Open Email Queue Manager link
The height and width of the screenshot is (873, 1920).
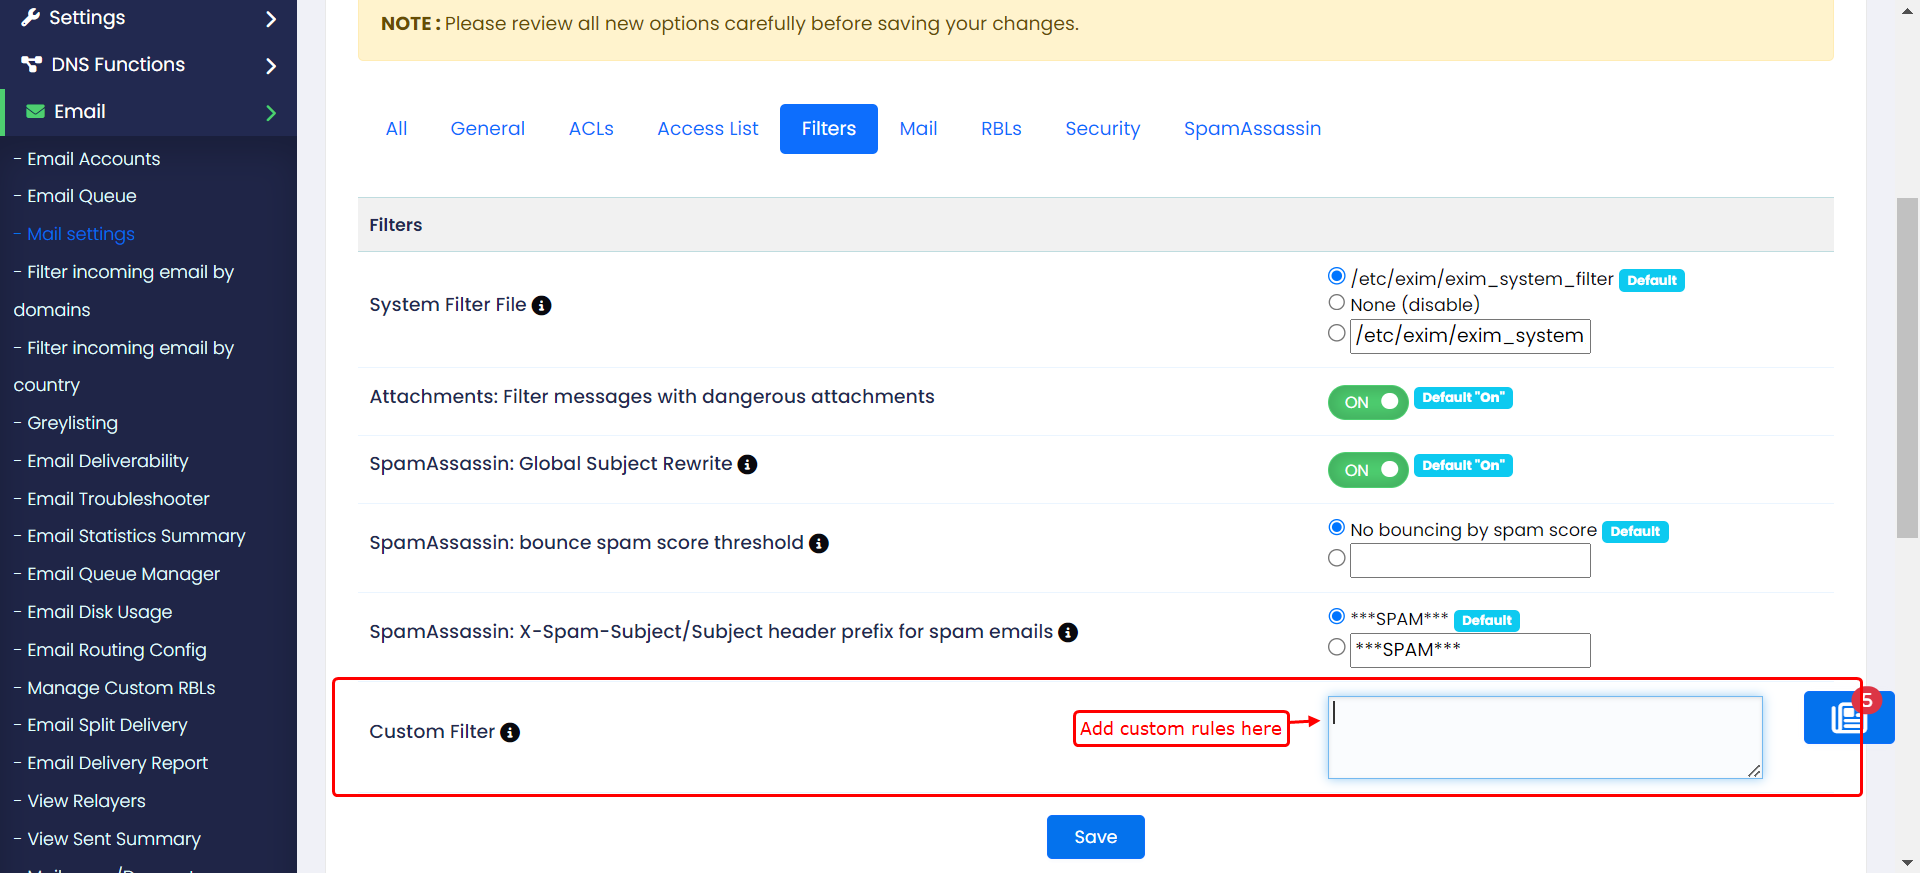(123, 574)
